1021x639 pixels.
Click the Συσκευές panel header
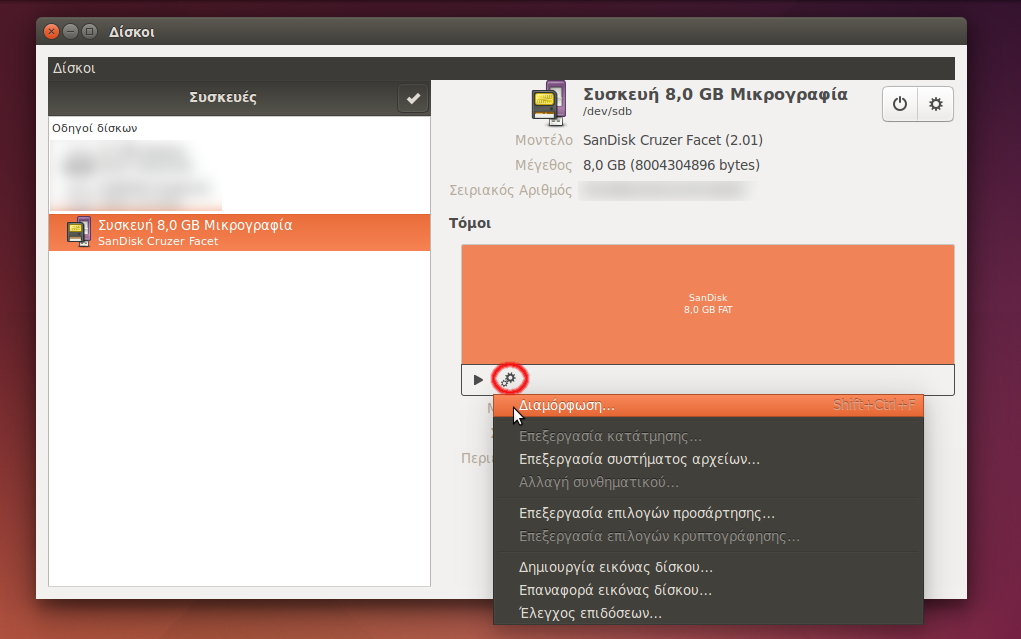[222, 98]
